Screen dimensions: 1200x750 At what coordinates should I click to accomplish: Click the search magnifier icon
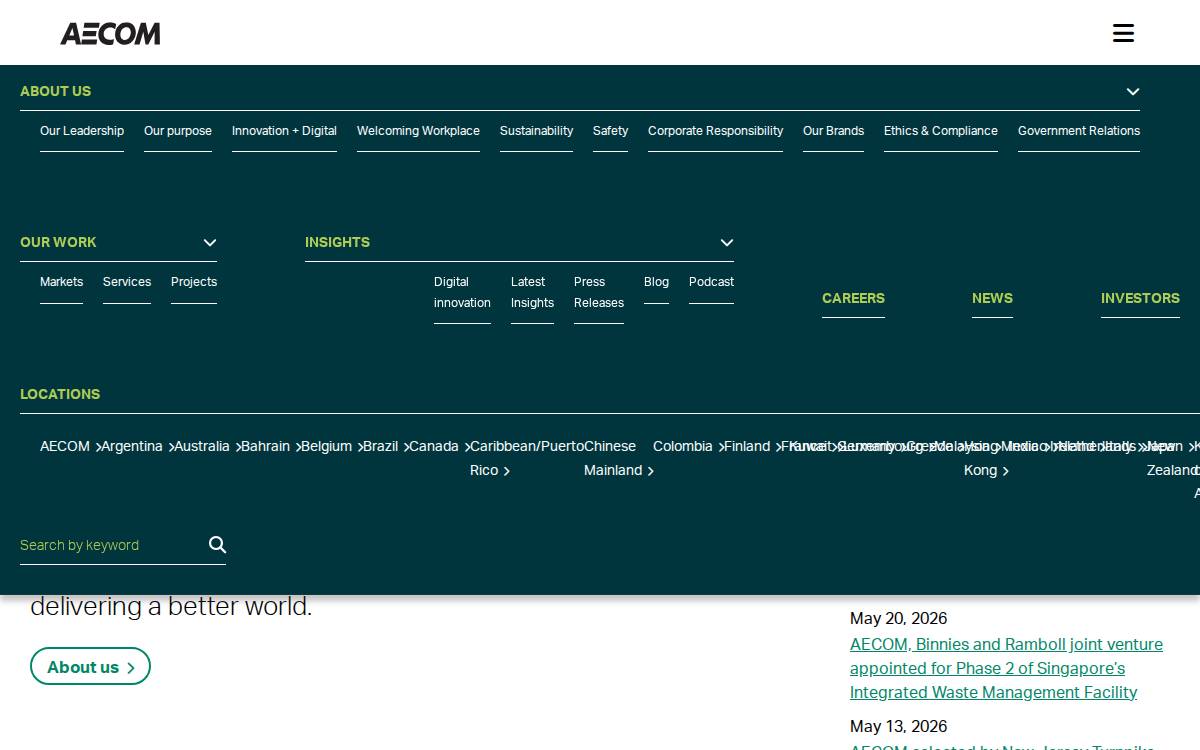pyautogui.click(x=217, y=544)
